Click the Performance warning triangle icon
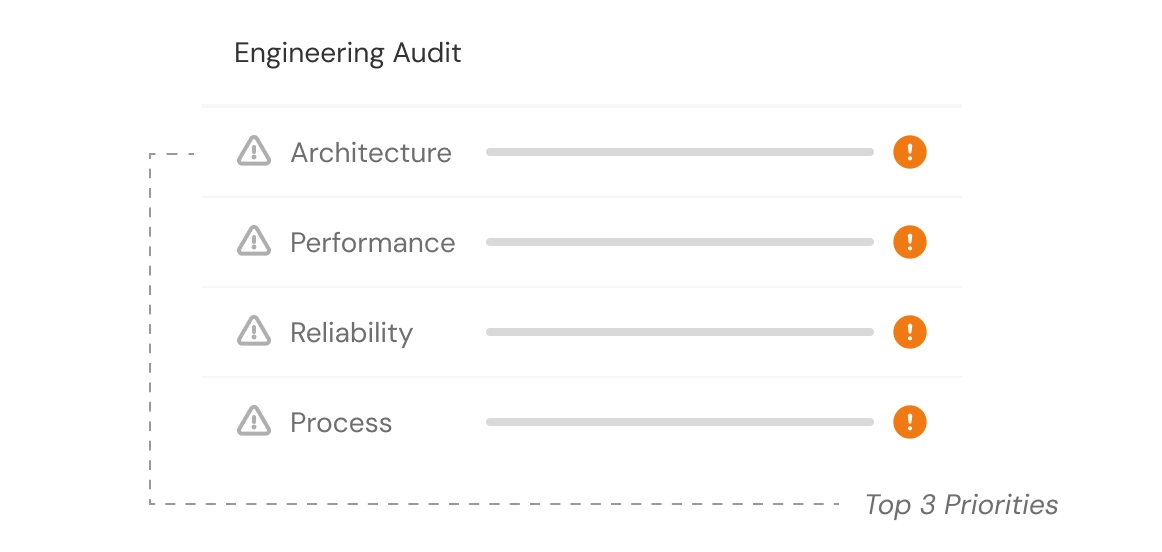1162x552 pixels. tap(254, 242)
